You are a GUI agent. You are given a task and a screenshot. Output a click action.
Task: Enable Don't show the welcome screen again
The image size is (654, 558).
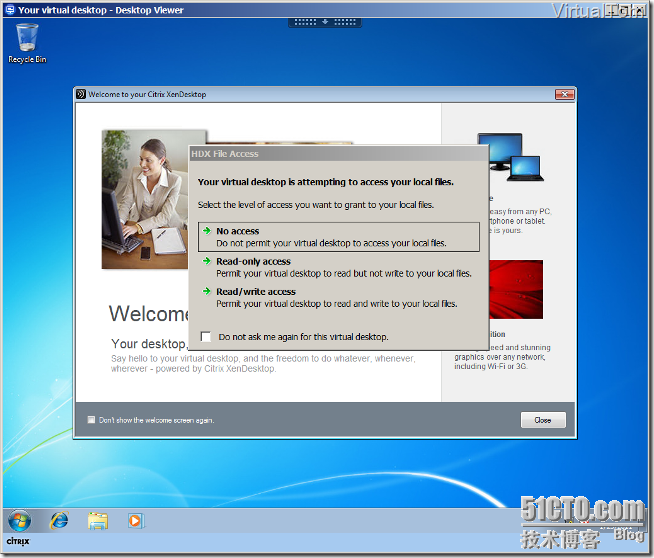91,420
